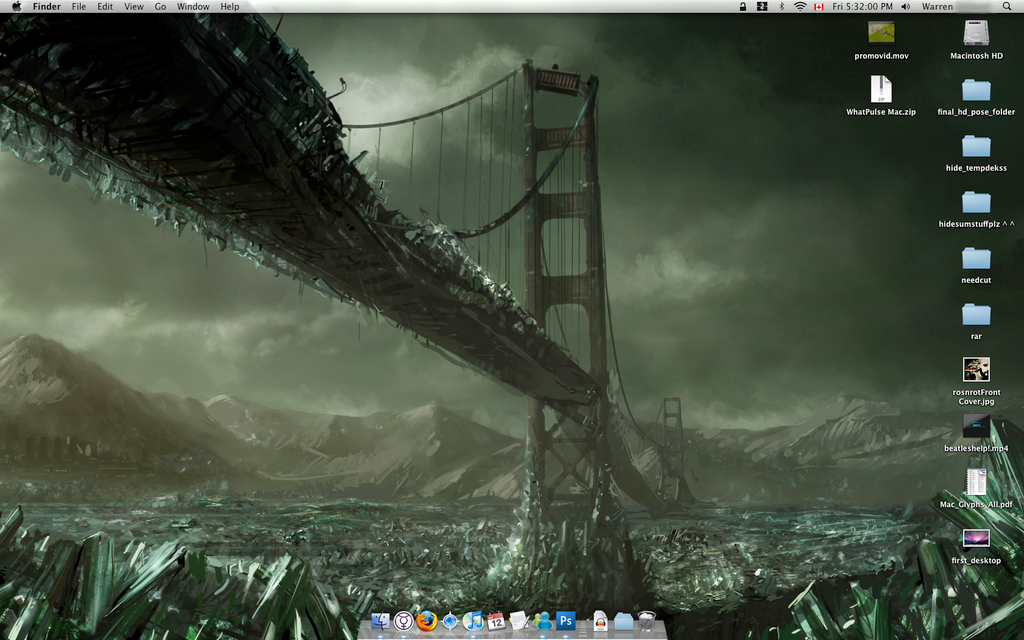Click the padlock icon in the menu bar
This screenshot has height=640, width=1024.
743,7
